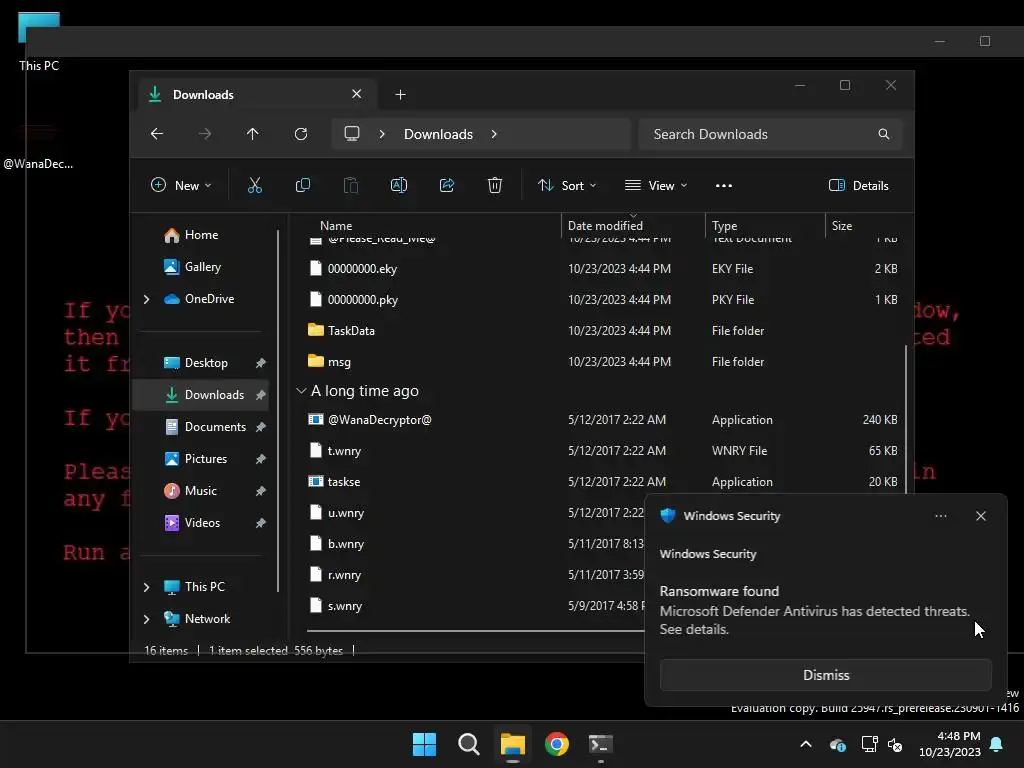
Task: Sort by Size column header
Action: coord(842,225)
